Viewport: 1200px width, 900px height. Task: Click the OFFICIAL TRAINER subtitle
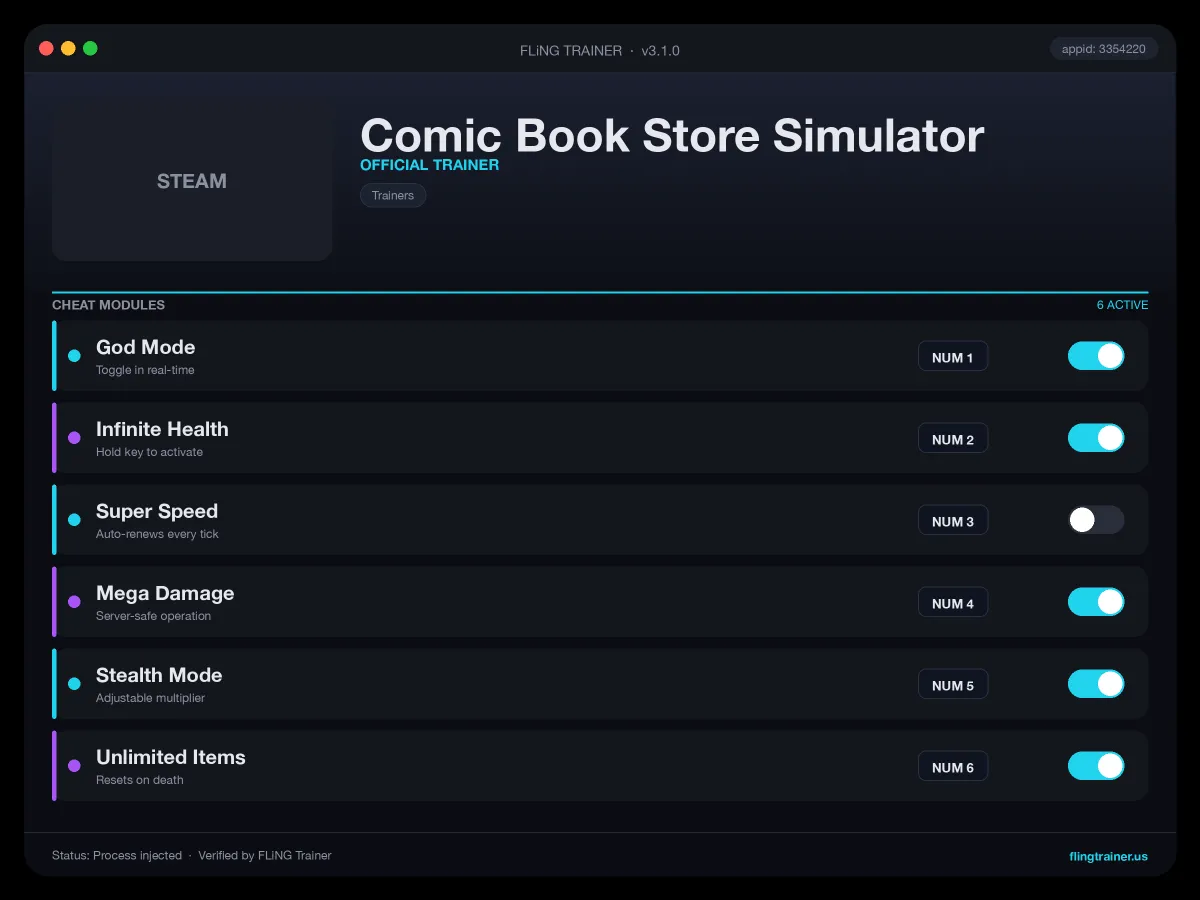tap(429, 165)
